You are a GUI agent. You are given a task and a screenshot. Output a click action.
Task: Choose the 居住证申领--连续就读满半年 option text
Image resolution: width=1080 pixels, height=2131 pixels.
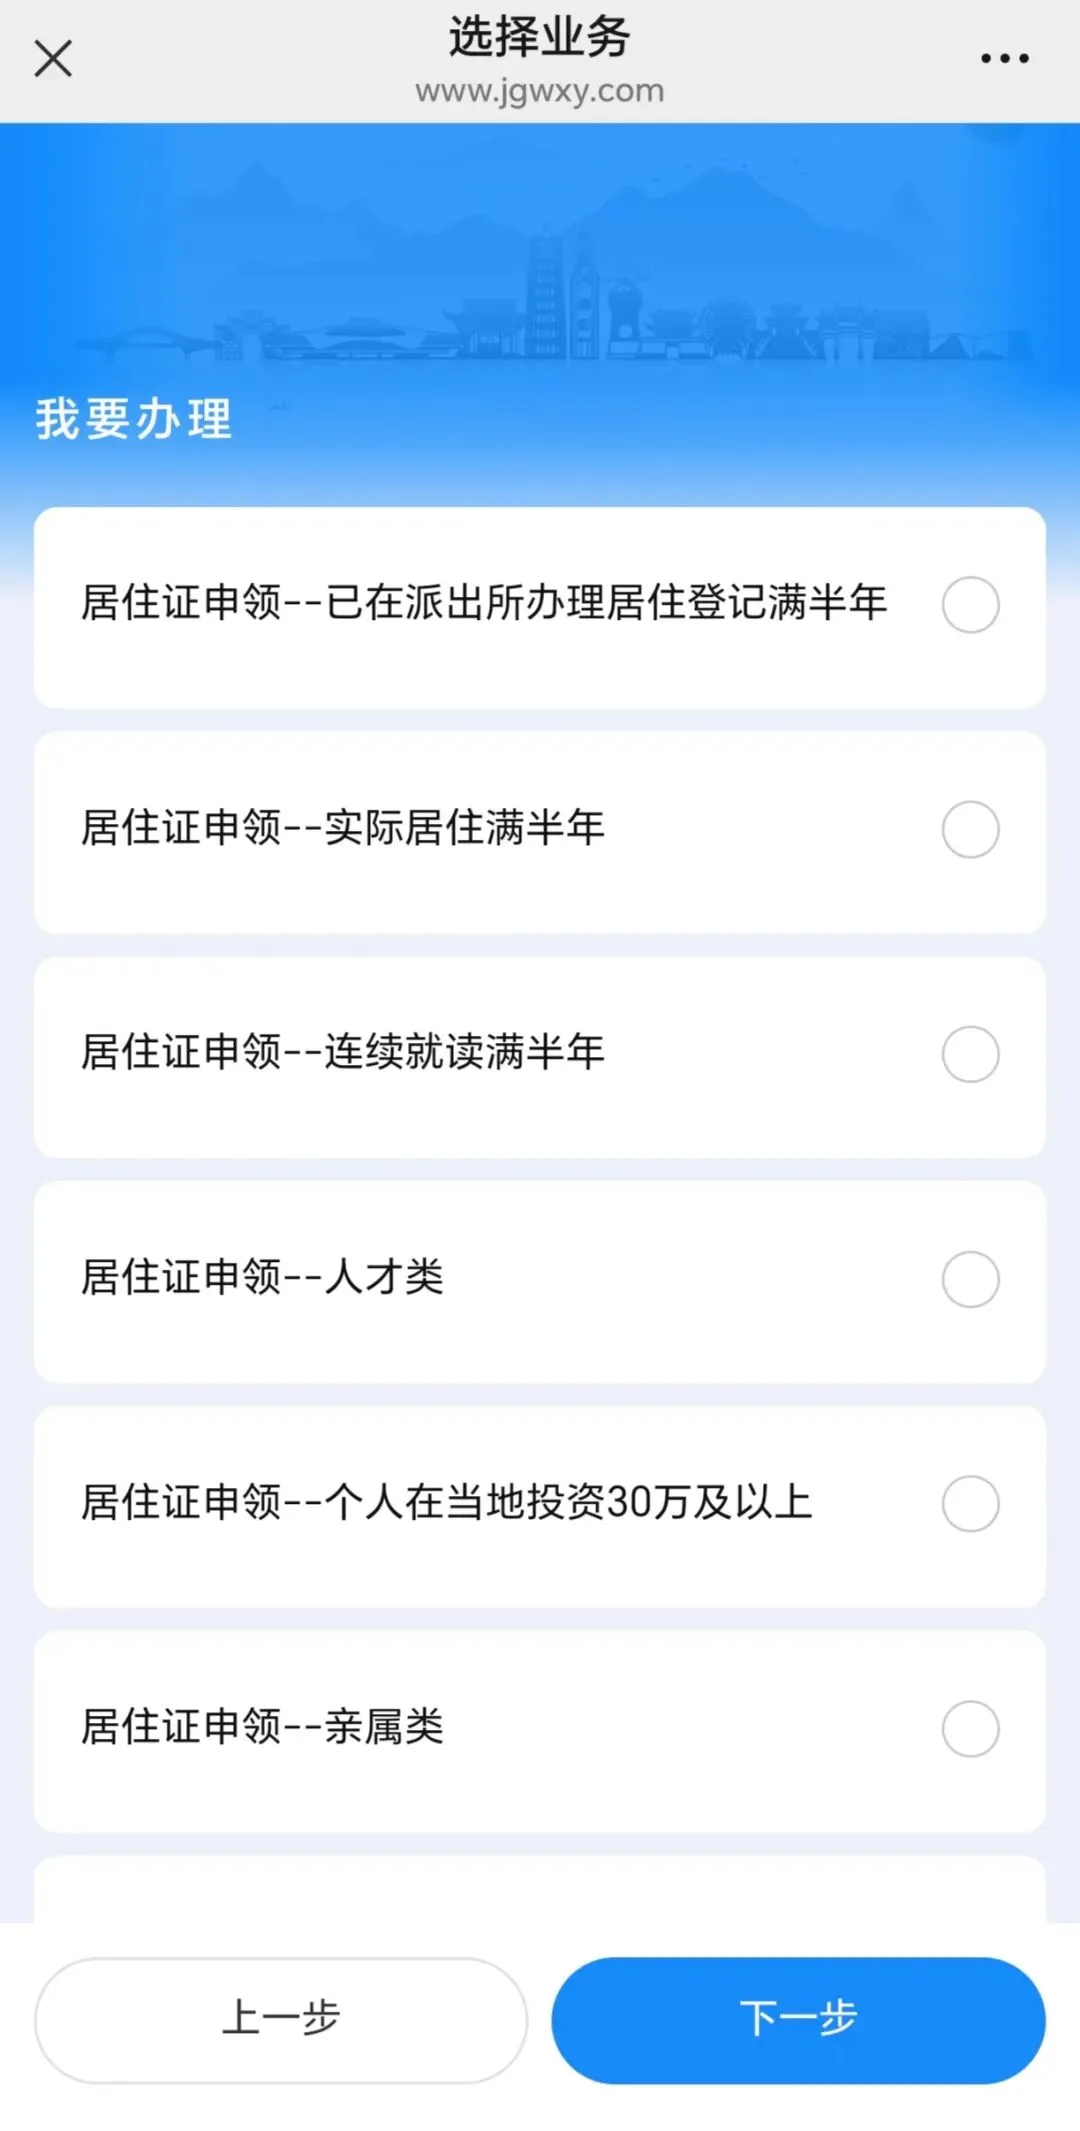point(343,1052)
